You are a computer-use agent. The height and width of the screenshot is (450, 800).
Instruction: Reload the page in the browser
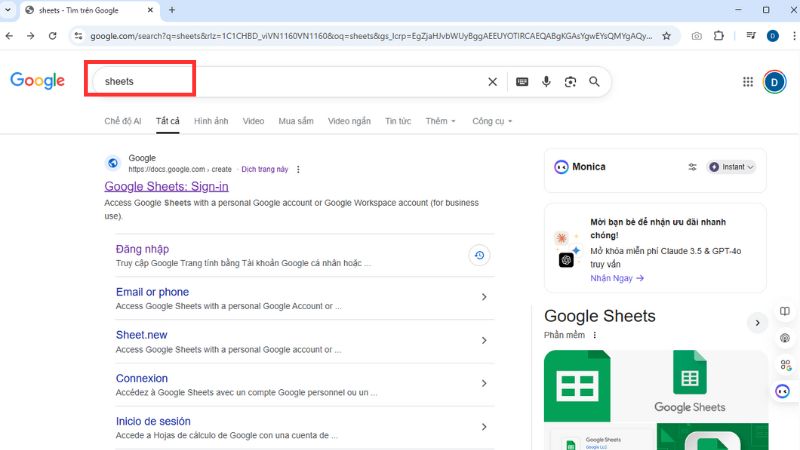coord(52,36)
